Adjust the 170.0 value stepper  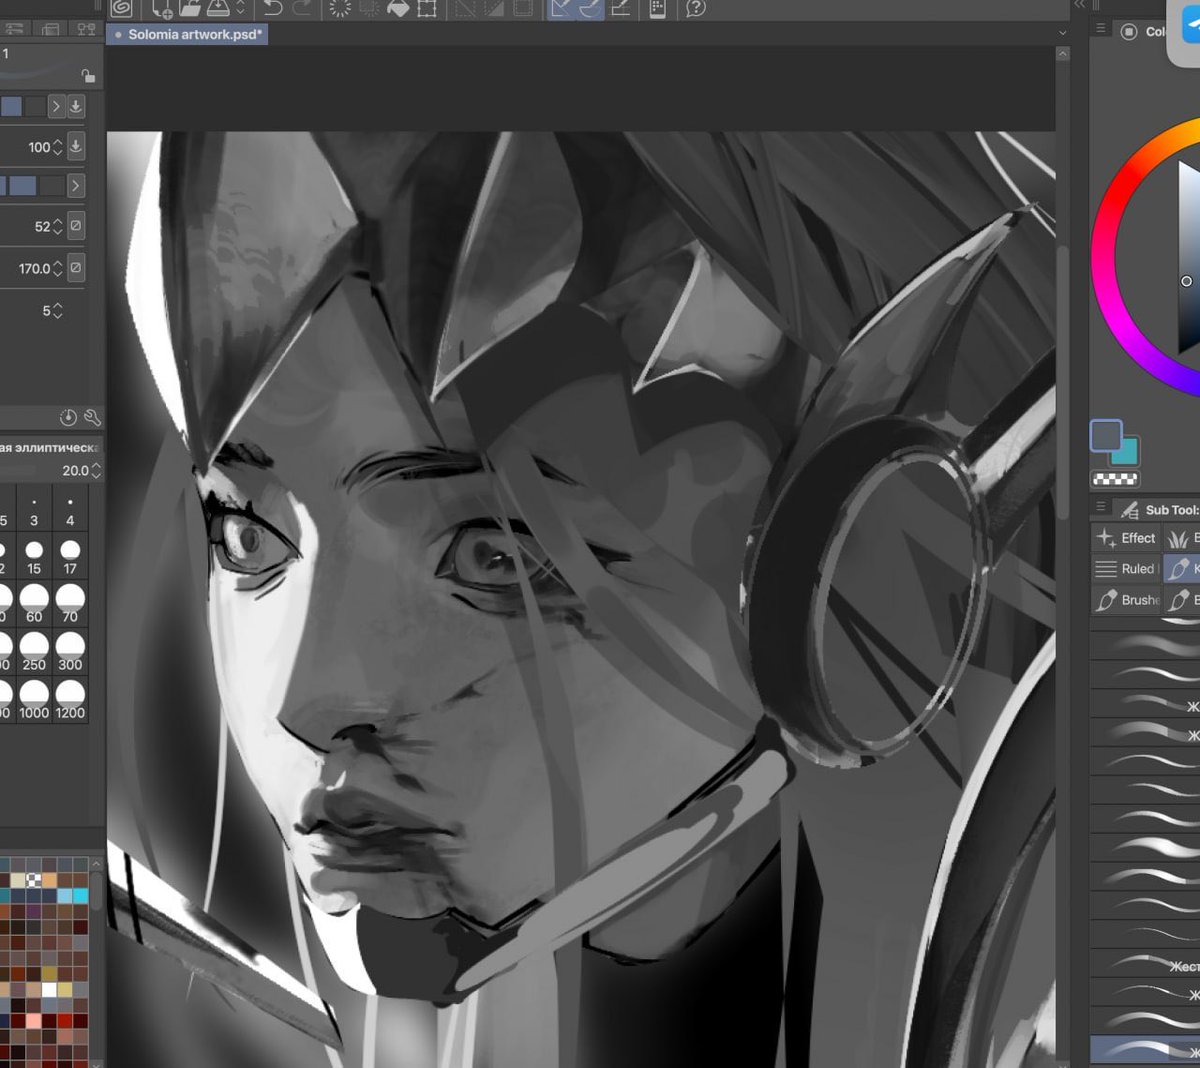click(x=57, y=268)
